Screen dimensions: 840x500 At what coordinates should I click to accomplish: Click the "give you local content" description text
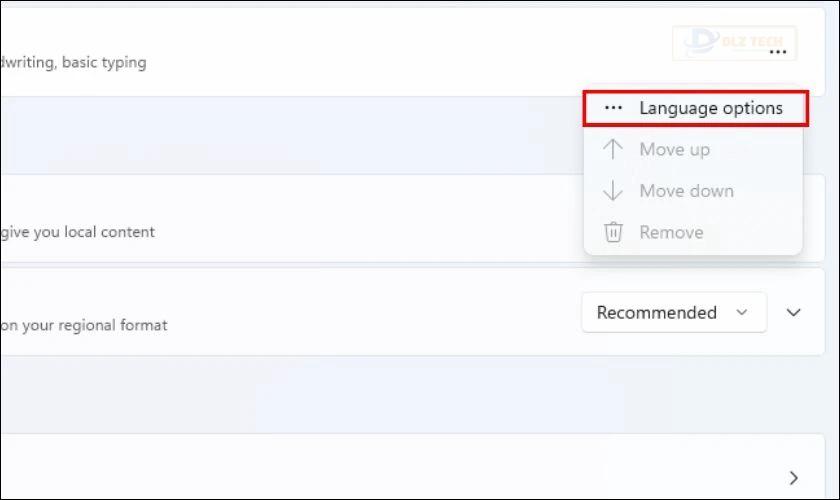[77, 232]
